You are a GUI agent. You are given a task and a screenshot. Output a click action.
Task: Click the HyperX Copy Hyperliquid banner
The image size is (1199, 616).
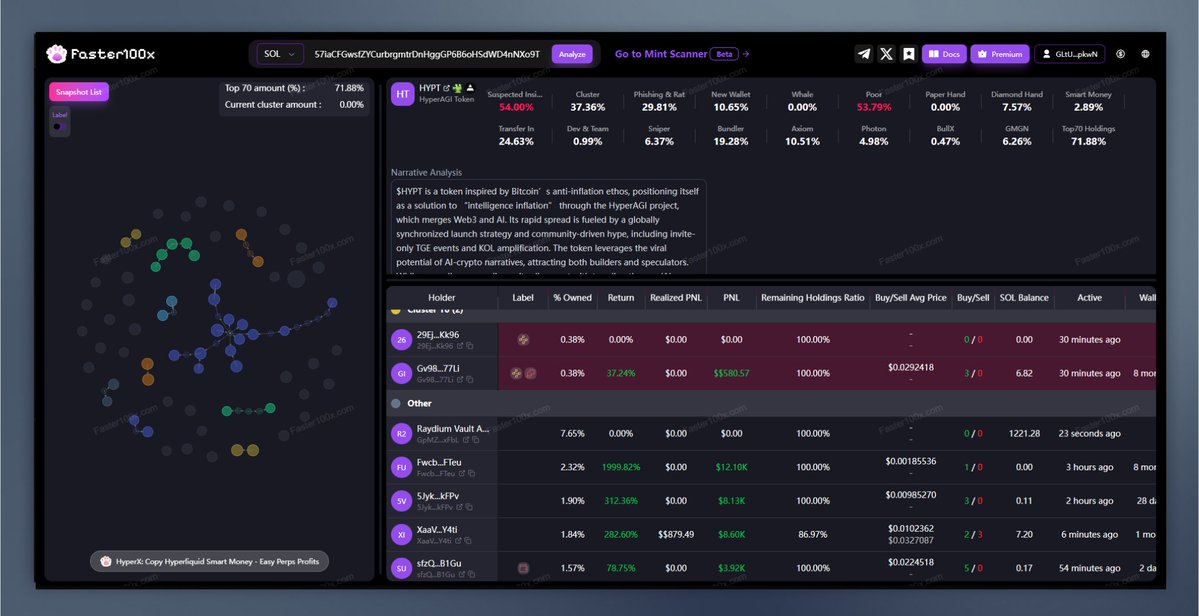click(209, 561)
